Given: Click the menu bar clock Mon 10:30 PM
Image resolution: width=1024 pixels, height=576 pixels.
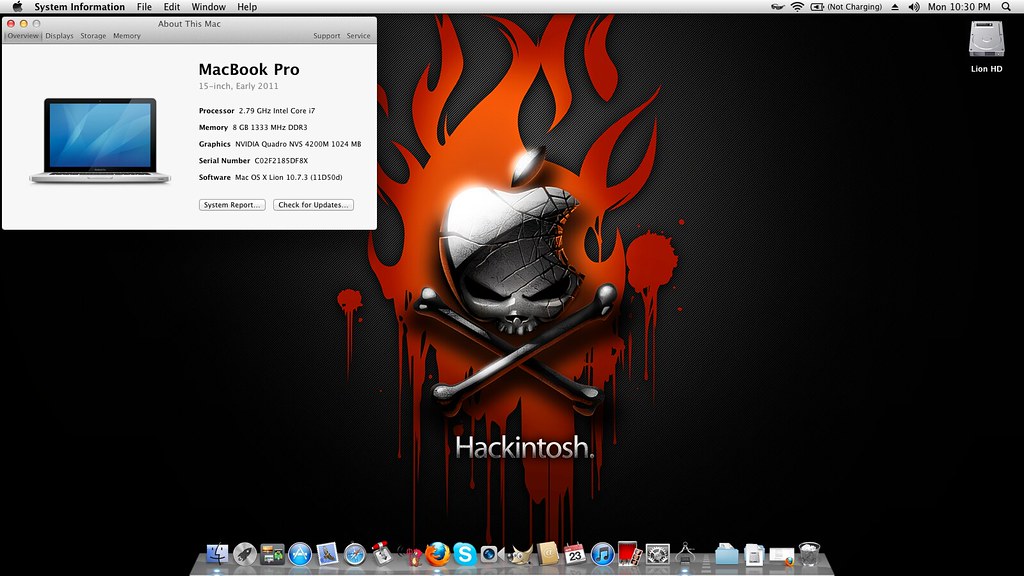Looking at the screenshot, I should (959, 7).
